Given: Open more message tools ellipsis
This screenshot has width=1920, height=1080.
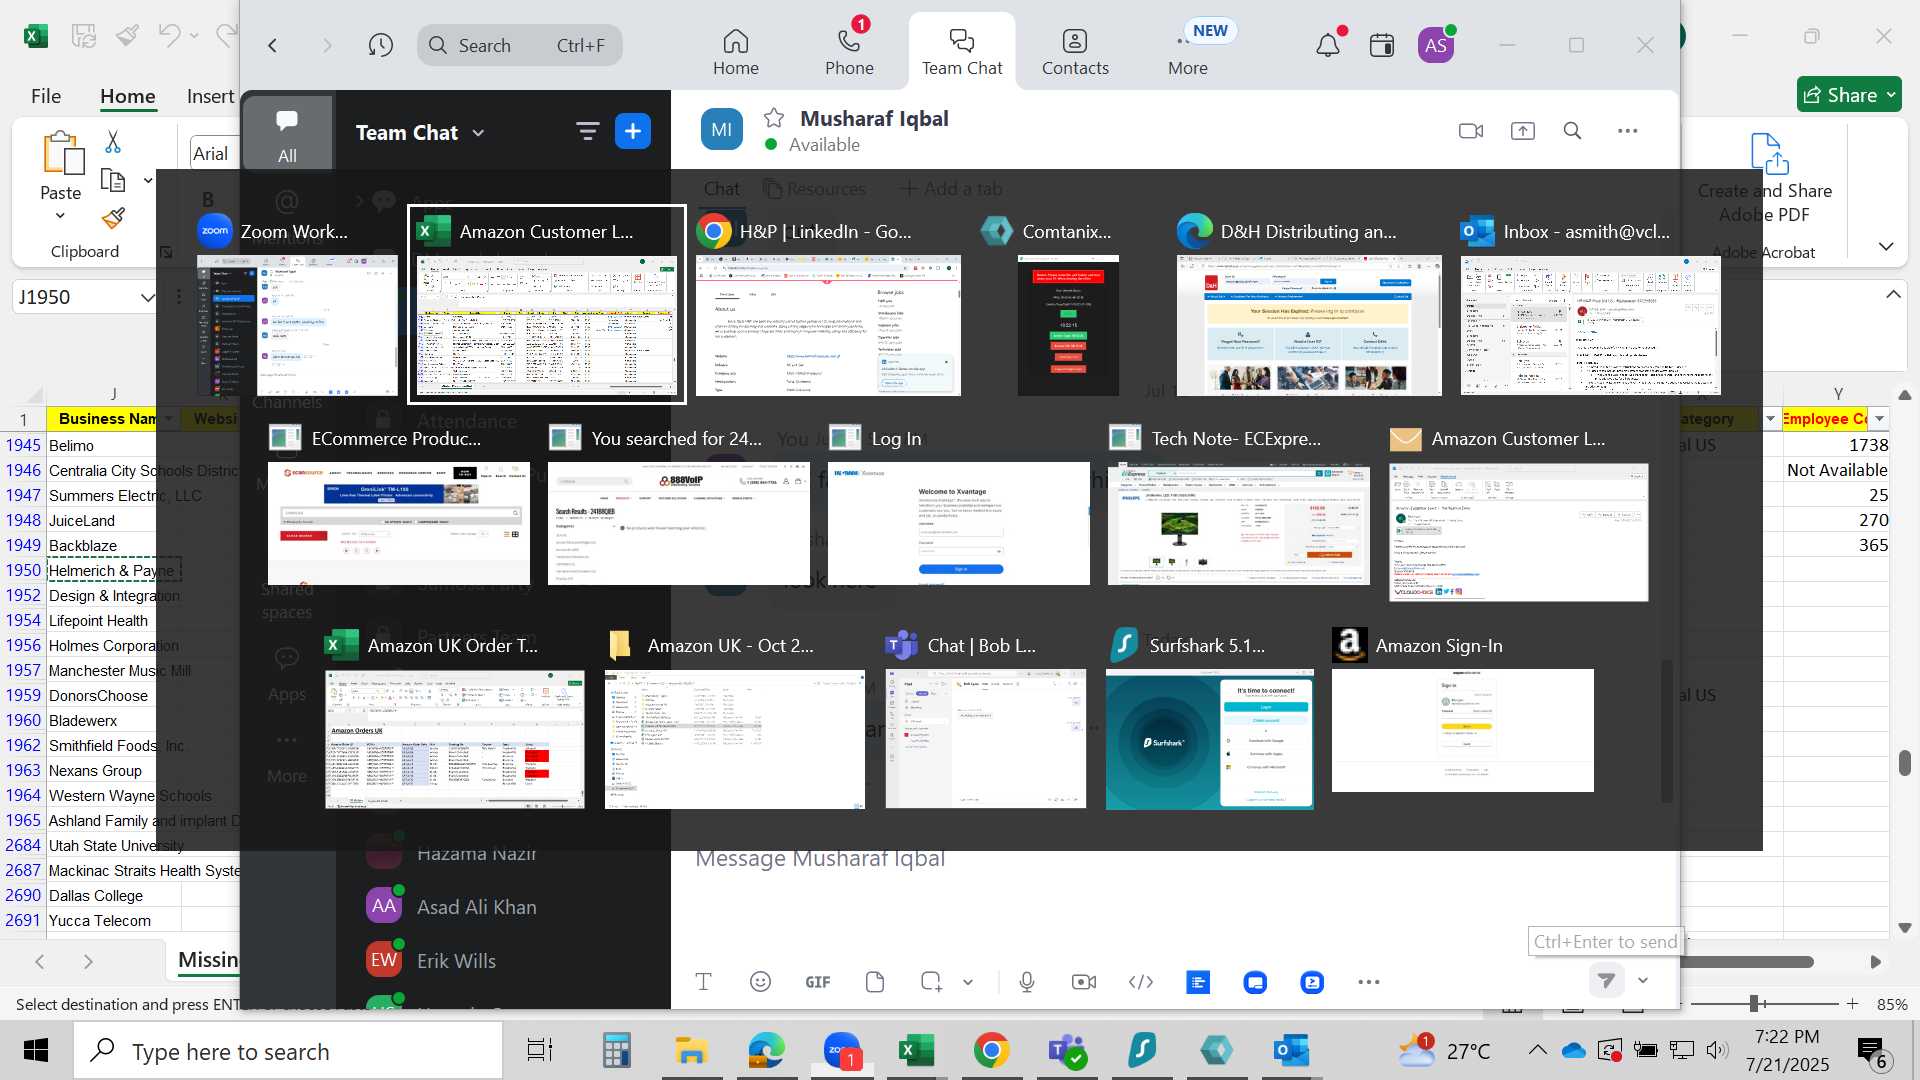Looking at the screenshot, I should [1369, 982].
